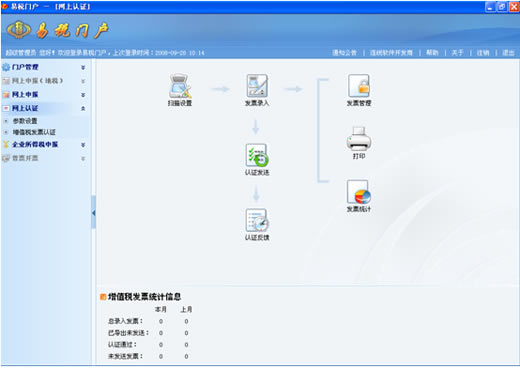Select 参数设置 in the sidebar

25,121
